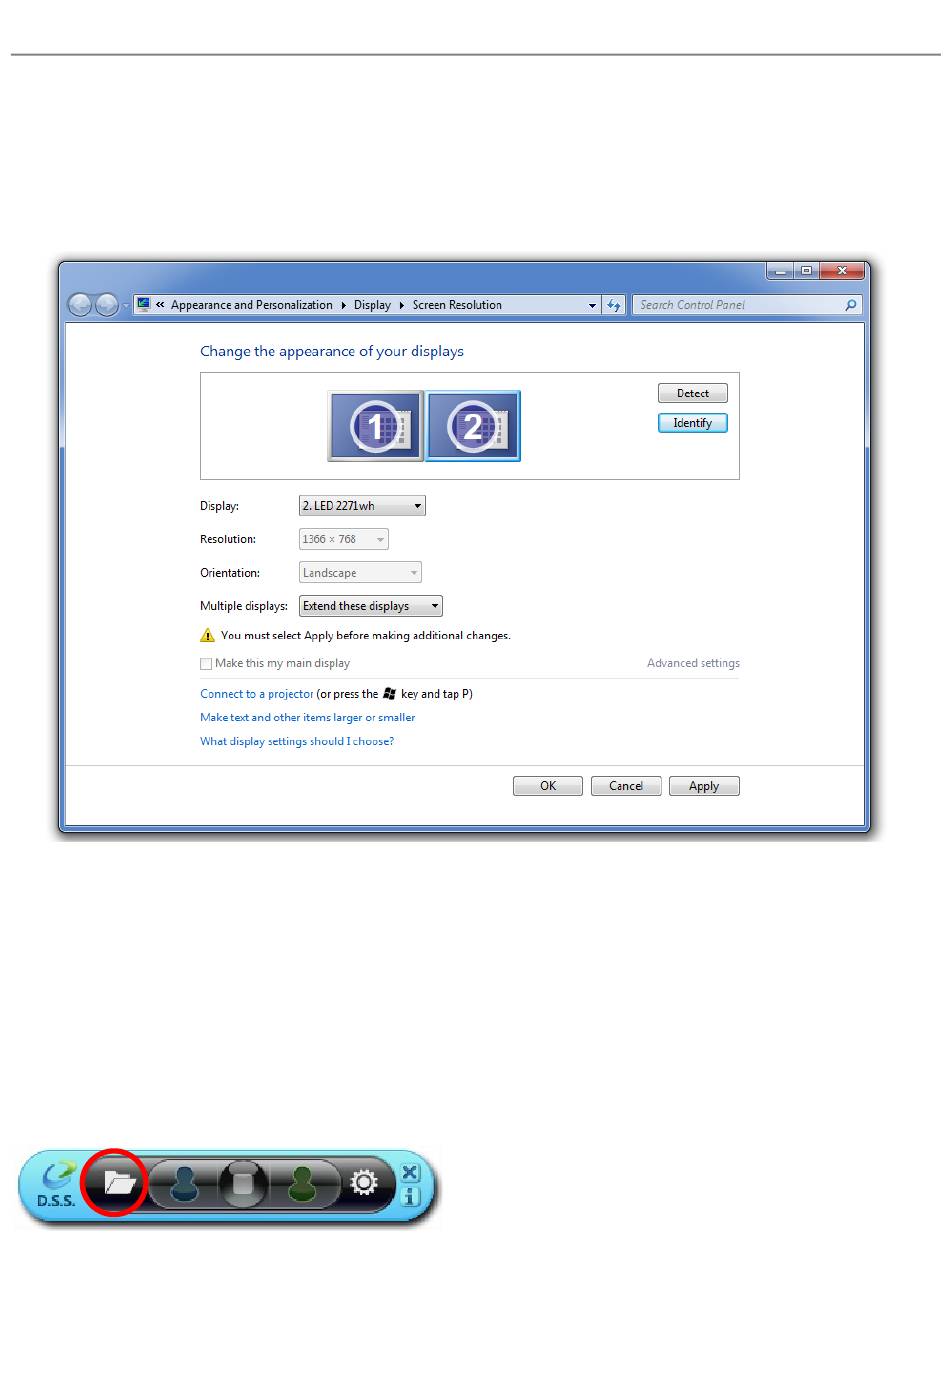The image size is (950, 1387).
Task: Click the Cancel button
Action: [x=626, y=786]
